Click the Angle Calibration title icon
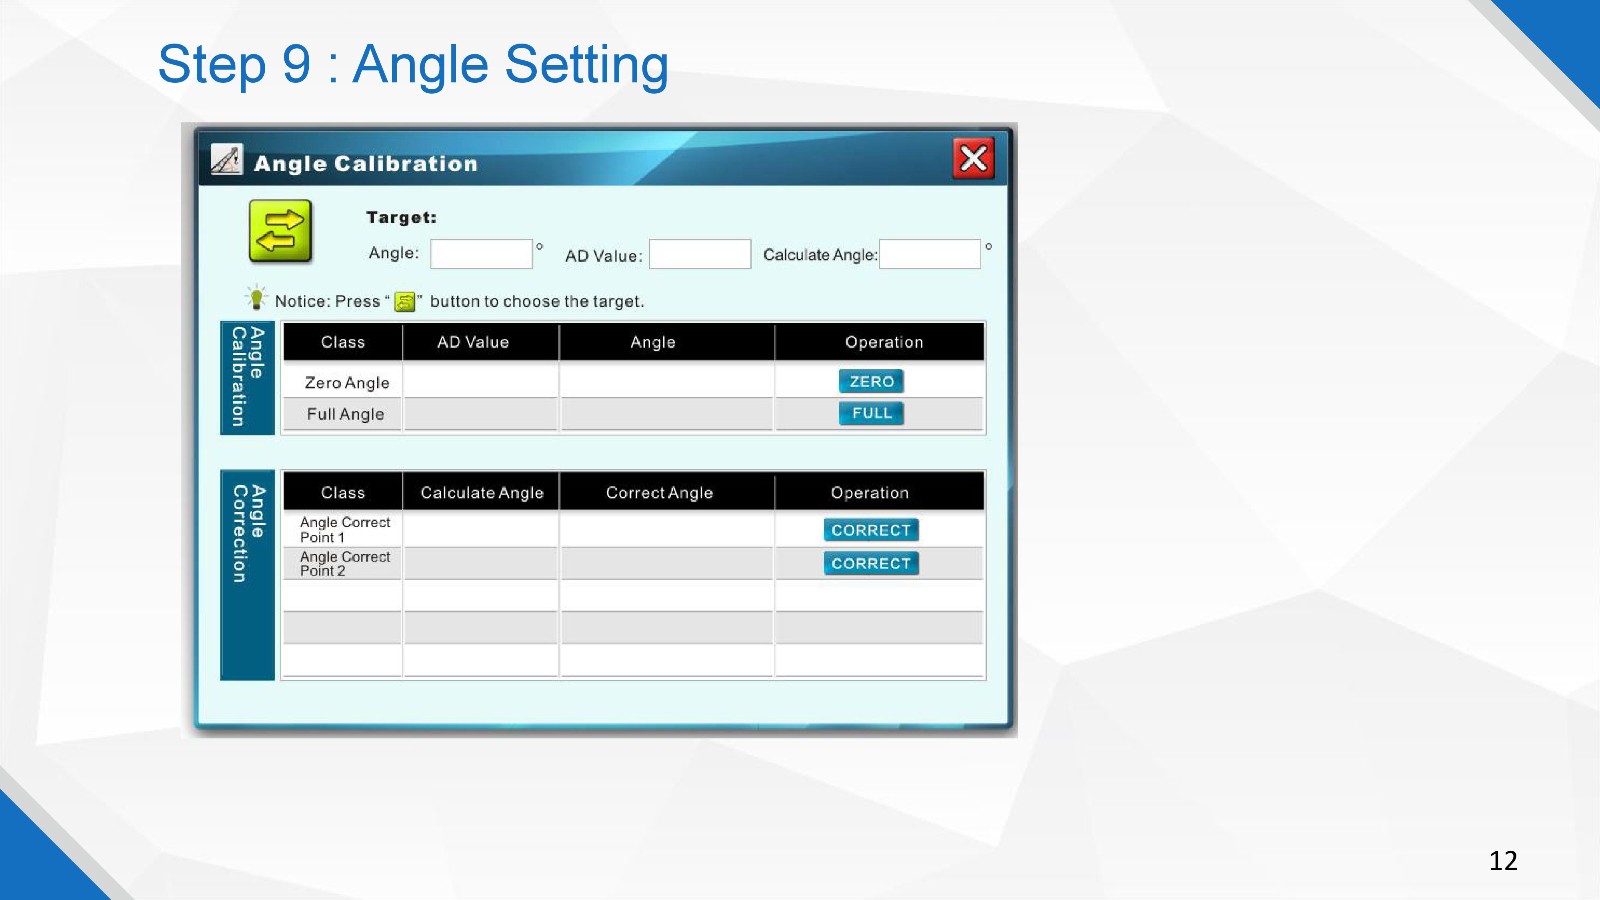This screenshot has height=900, width=1600. click(226, 160)
